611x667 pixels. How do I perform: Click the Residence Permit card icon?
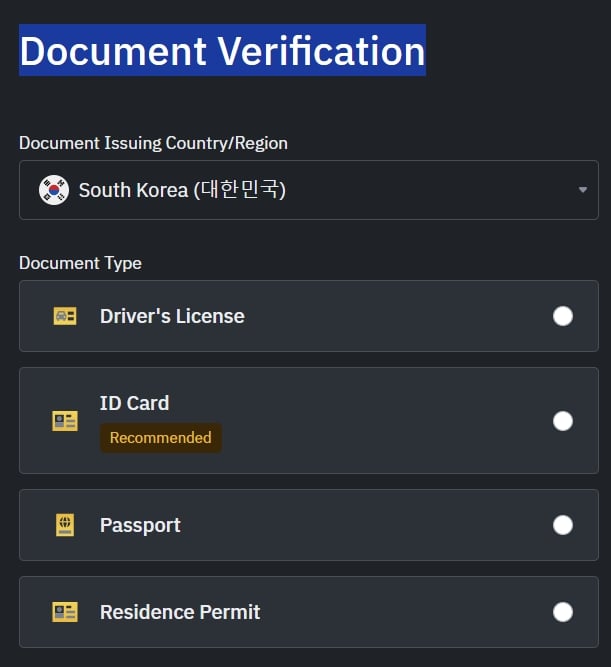[65, 612]
